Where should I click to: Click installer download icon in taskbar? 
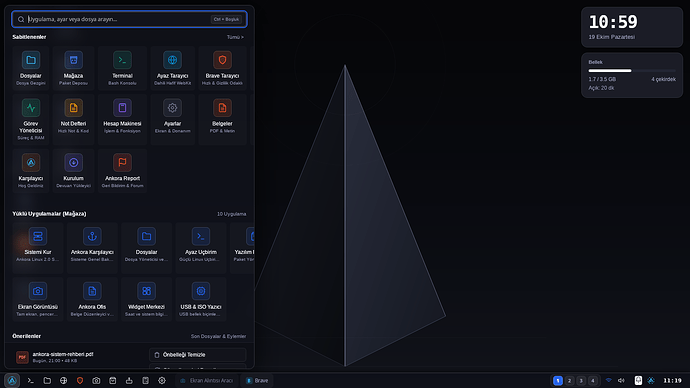point(129,381)
